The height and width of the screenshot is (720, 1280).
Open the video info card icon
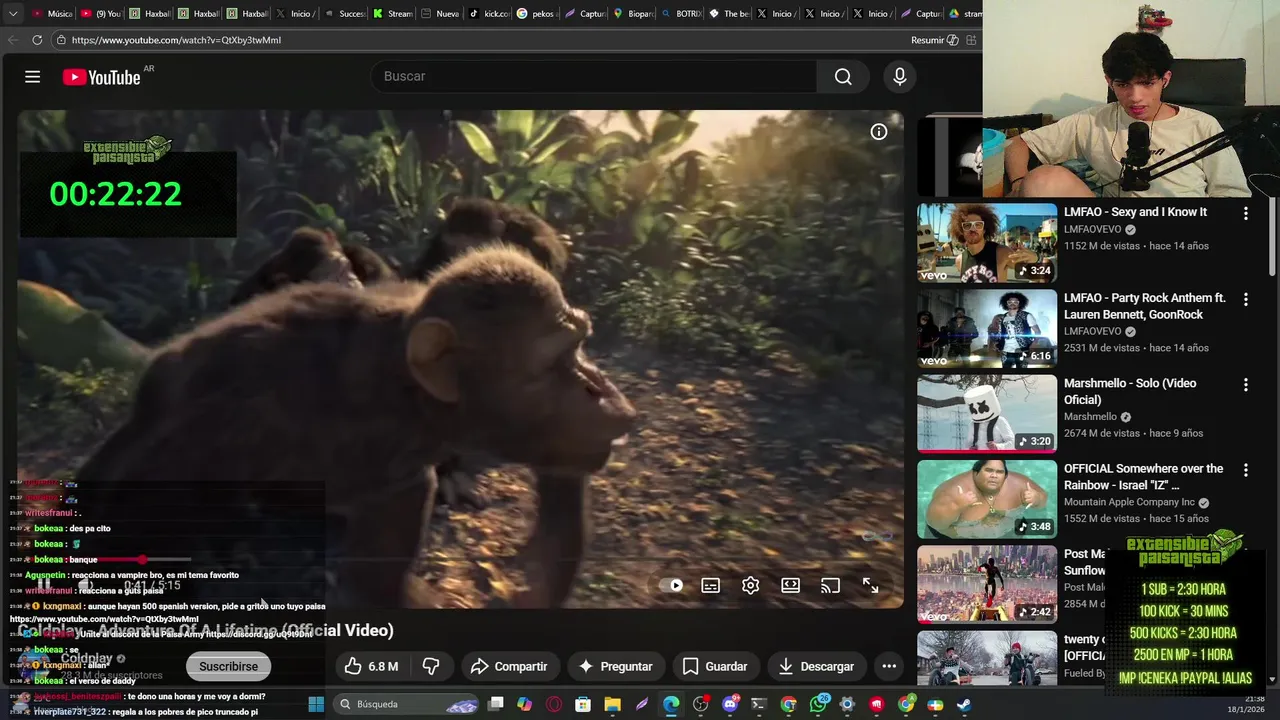coord(878,132)
